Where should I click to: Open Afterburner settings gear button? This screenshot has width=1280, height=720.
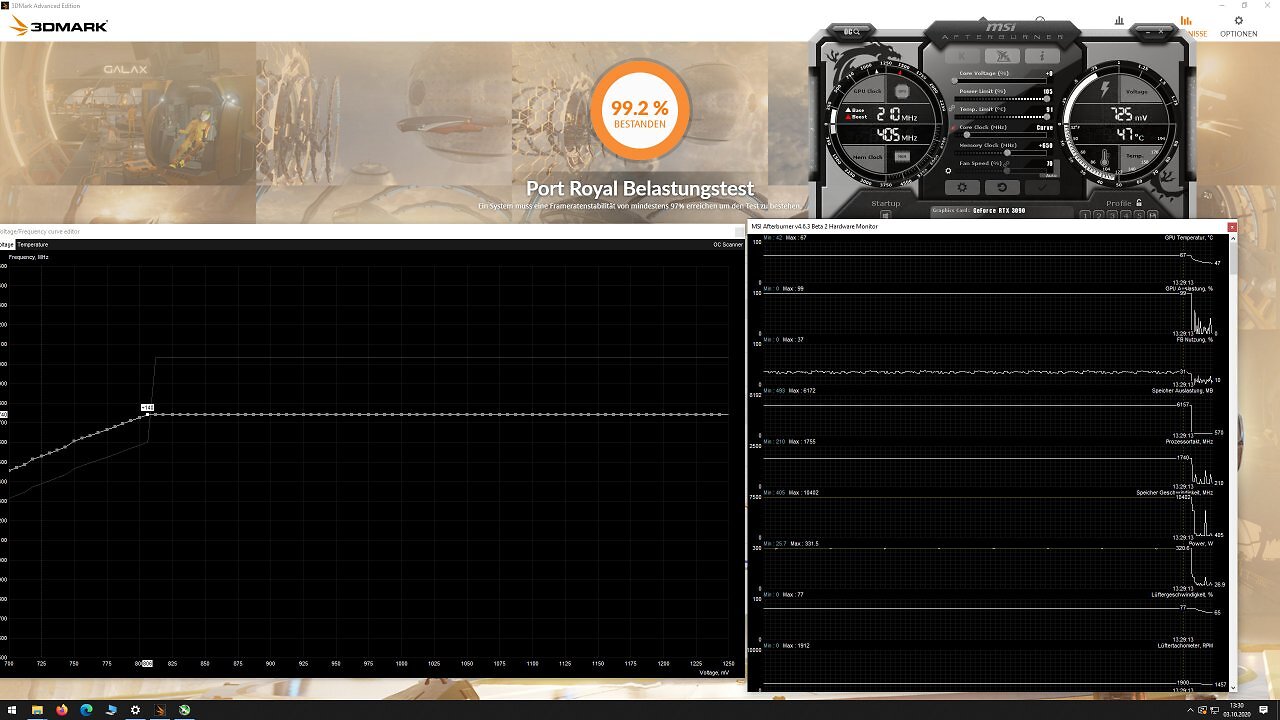pyautogui.click(x=962, y=187)
